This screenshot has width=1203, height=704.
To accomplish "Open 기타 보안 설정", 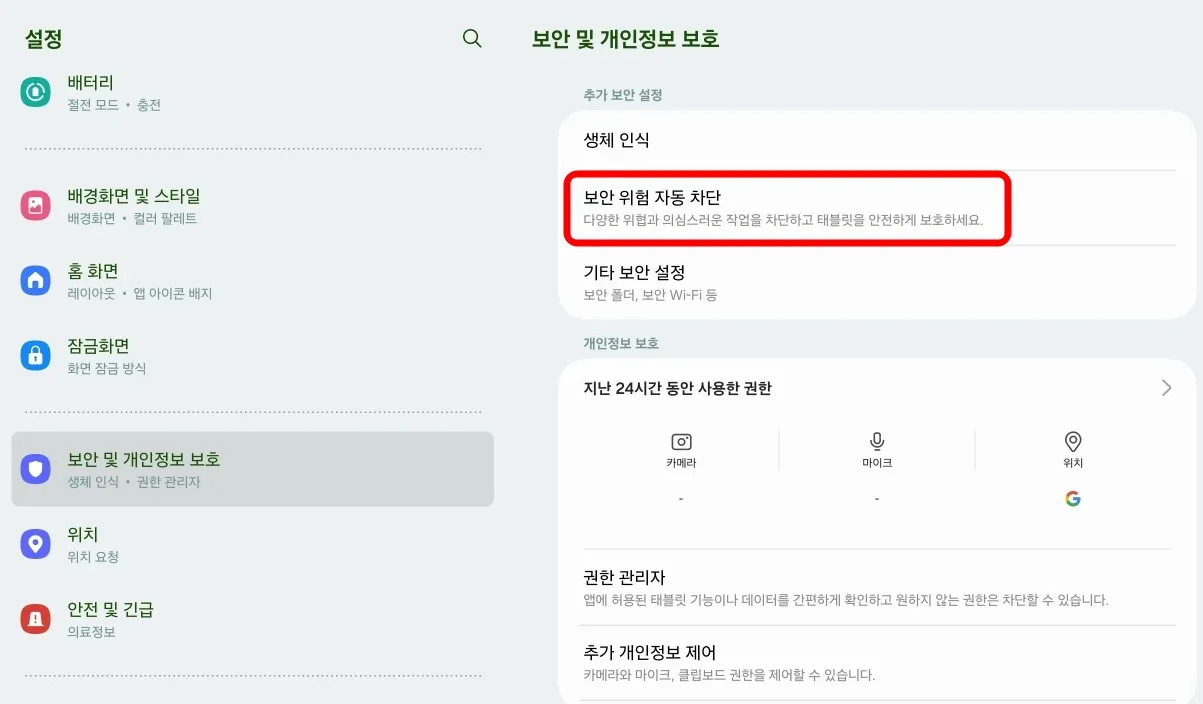I will point(876,281).
